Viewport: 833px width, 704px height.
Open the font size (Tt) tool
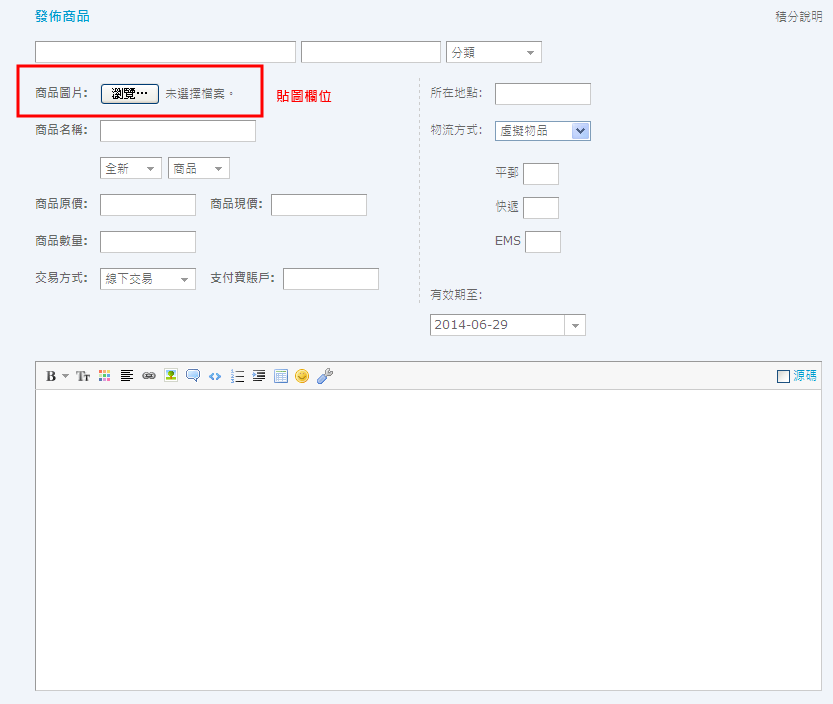83,376
